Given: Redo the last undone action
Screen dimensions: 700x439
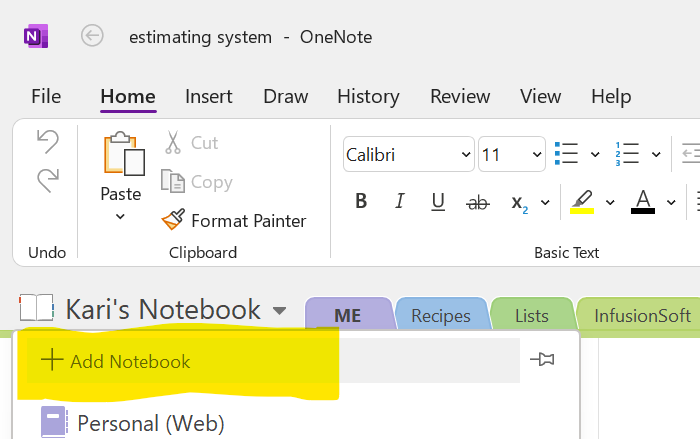Looking at the screenshot, I should [47, 180].
